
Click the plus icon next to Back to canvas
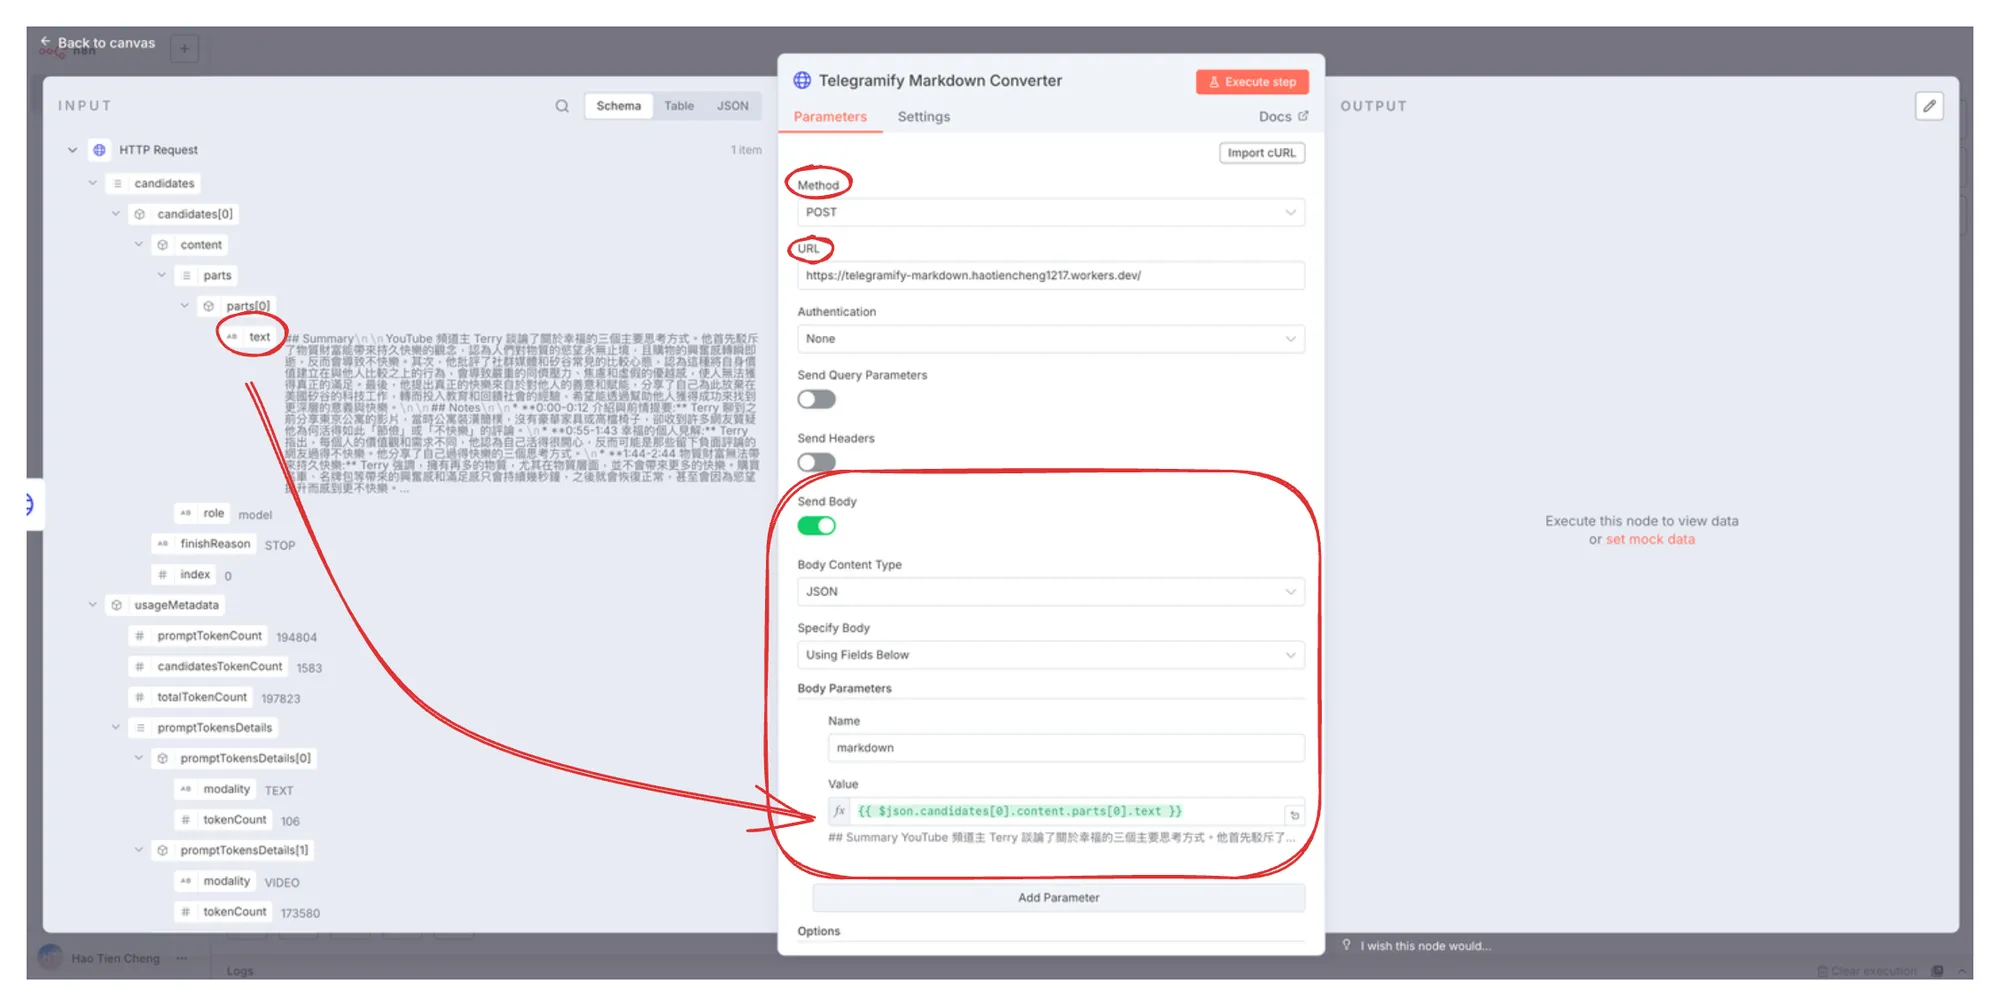[184, 48]
